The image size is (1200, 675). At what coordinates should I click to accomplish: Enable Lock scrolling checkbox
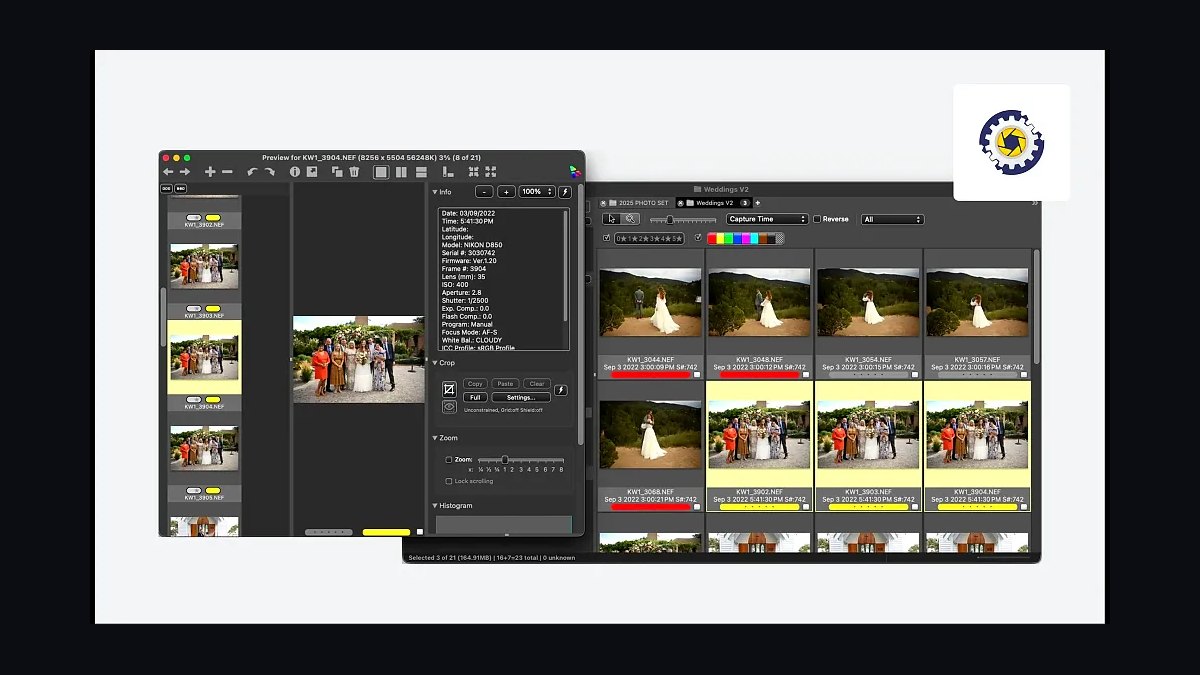click(448, 481)
